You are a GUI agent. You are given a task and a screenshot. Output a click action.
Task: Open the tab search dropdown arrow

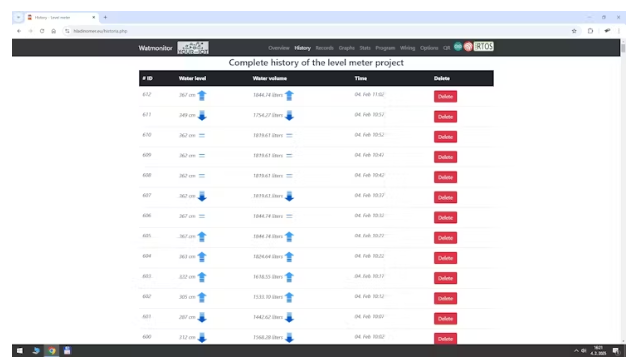tap(18, 17)
